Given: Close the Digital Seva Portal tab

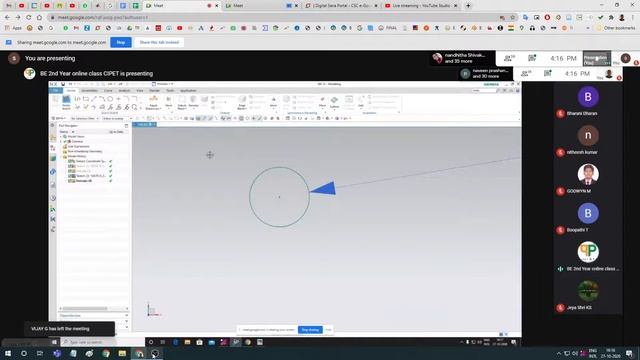Looking at the screenshot, I should coord(376,6).
